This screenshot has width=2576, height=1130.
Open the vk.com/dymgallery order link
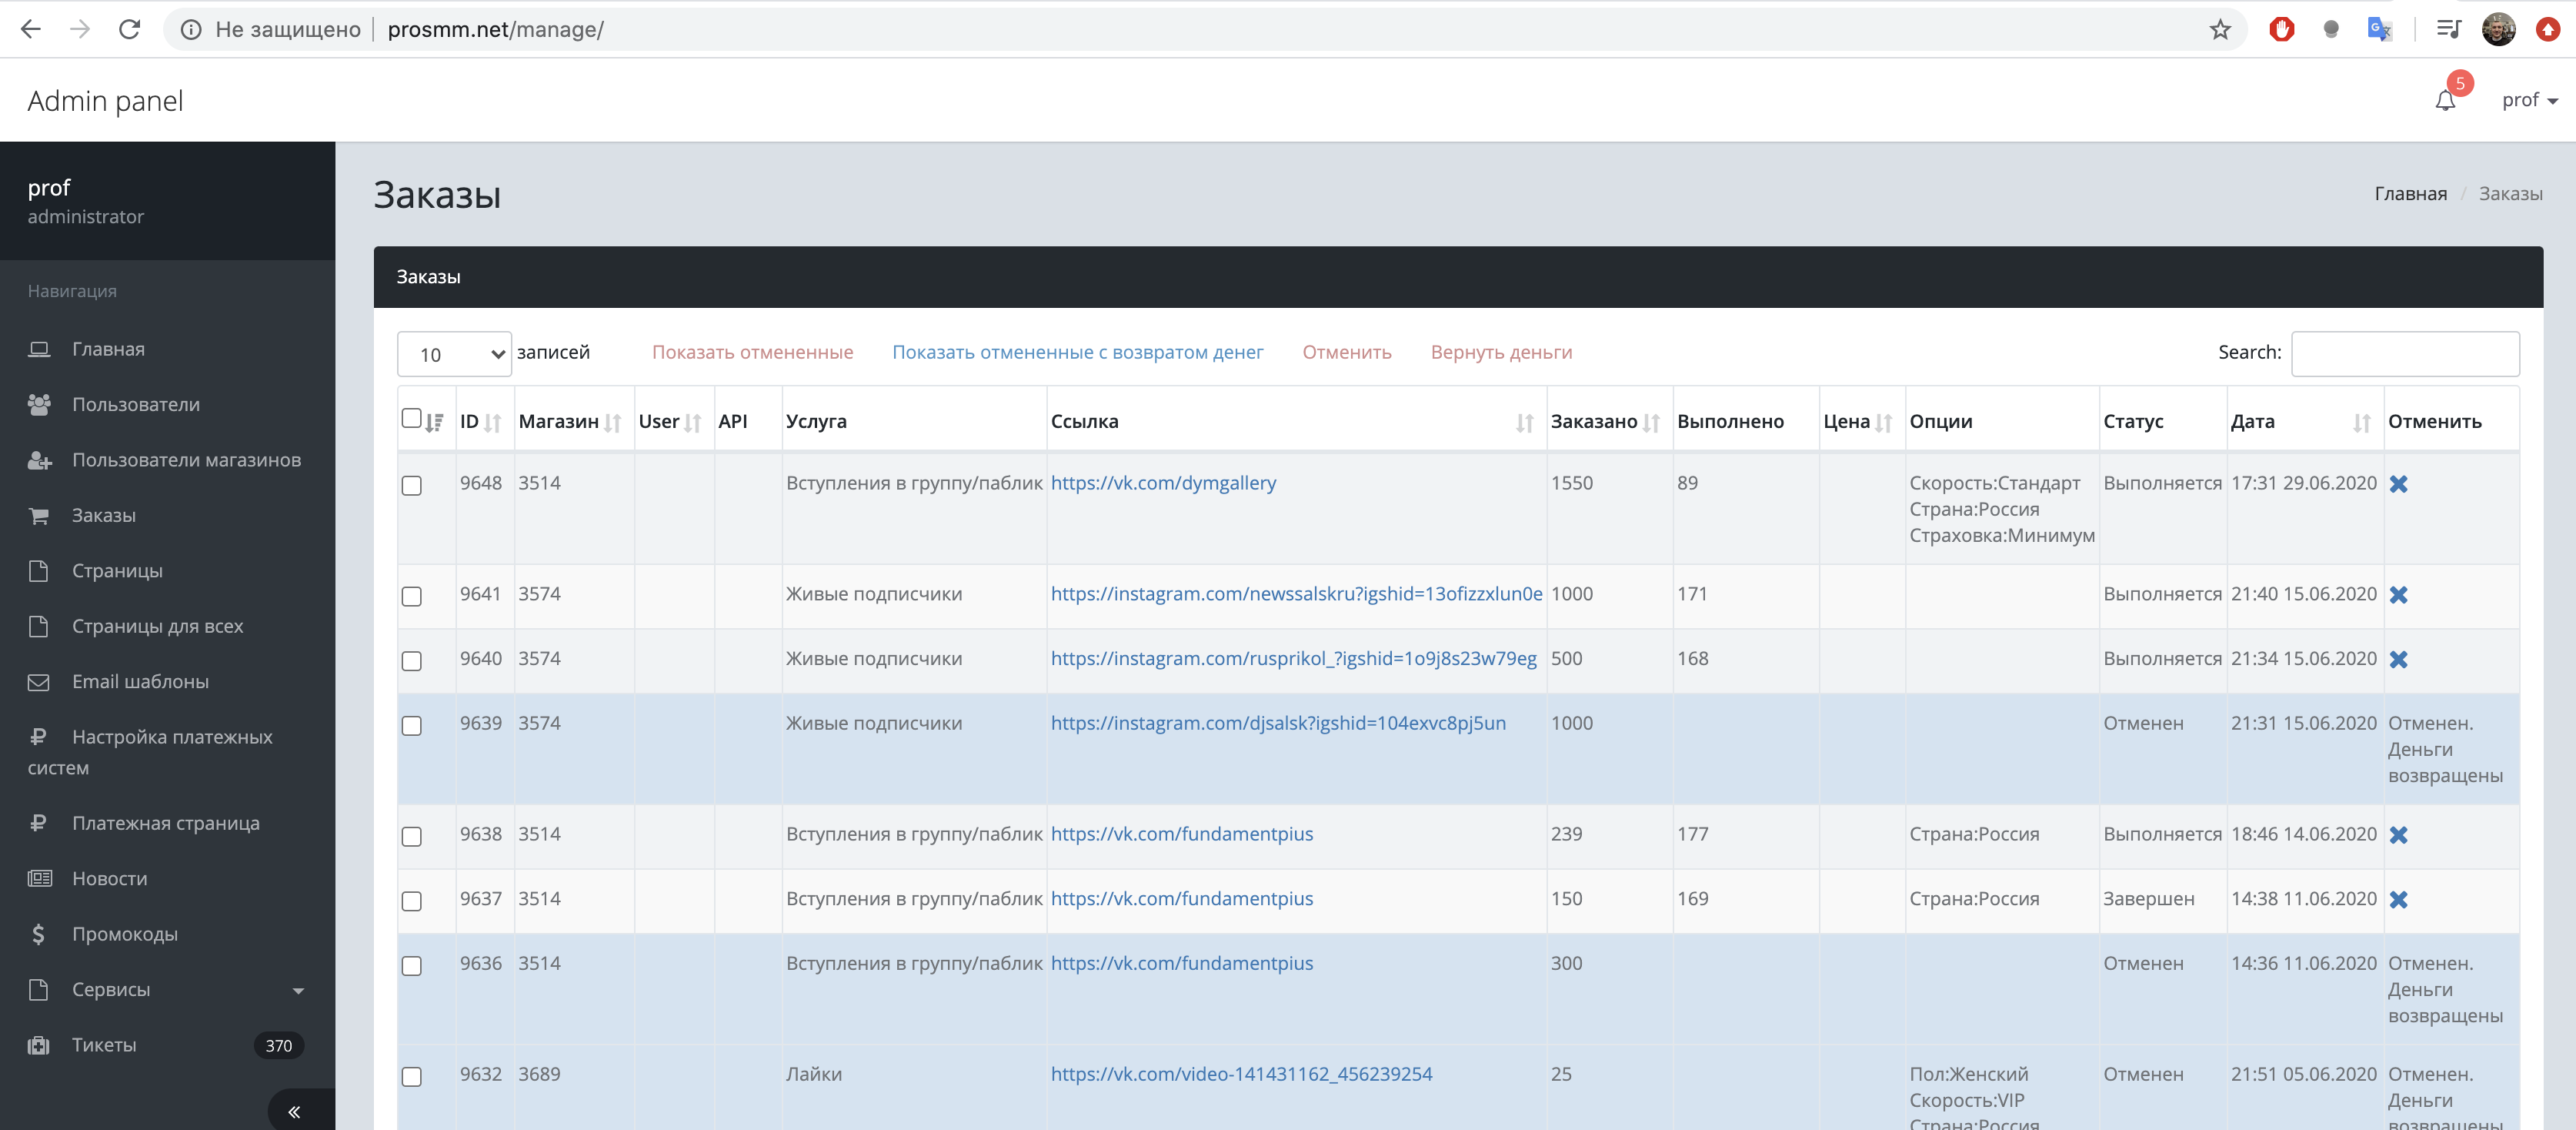(1163, 483)
